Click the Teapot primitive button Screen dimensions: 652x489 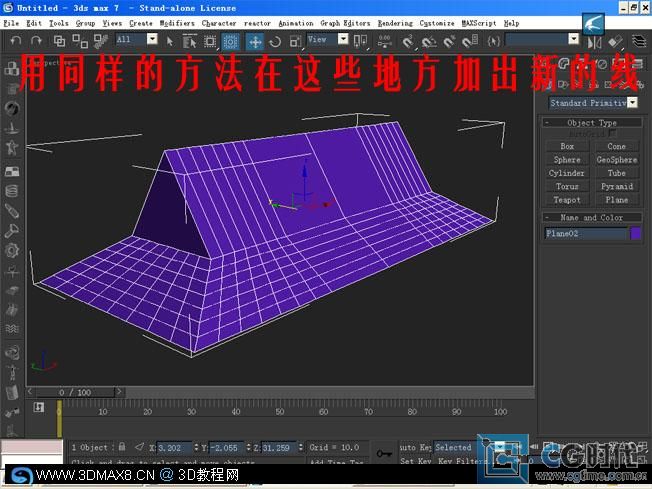[567, 200]
